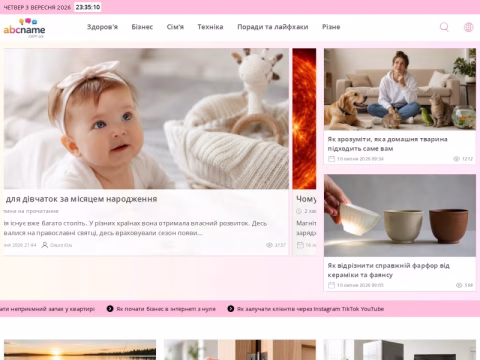Open the red sun slide image

[x=304, y=119]
